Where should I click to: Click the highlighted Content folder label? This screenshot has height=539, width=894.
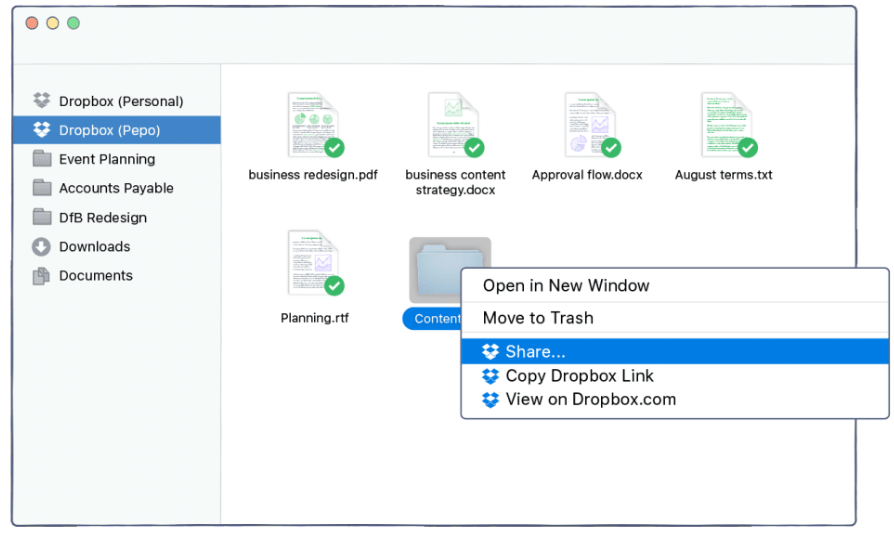tap(433, 318)
